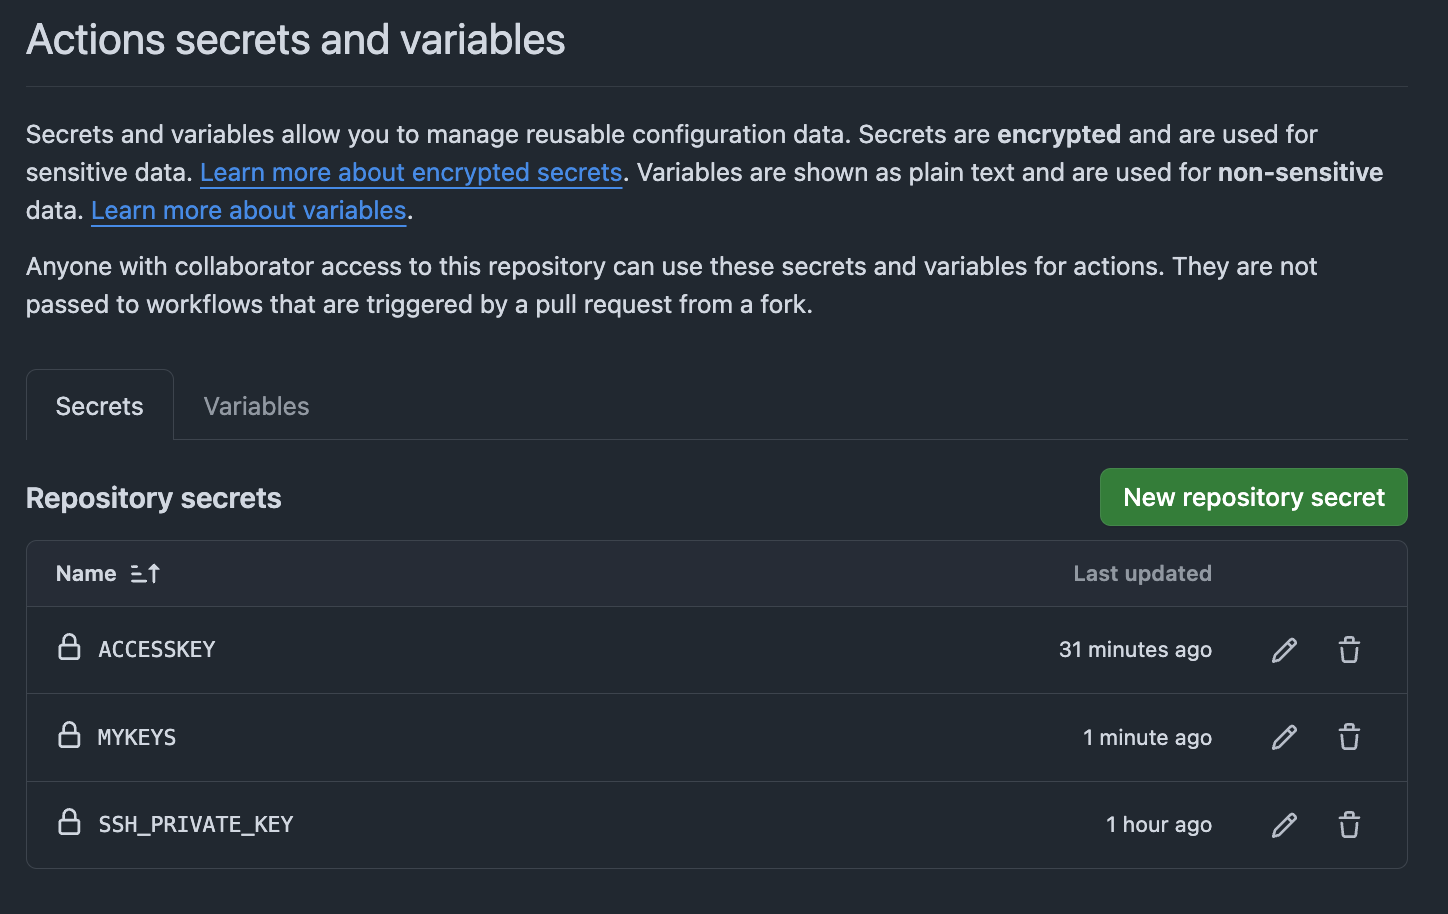Click the lock icon beside SSH_PRIVATE_KEY
Screen dimensions: 1448x914
[69, 823]
